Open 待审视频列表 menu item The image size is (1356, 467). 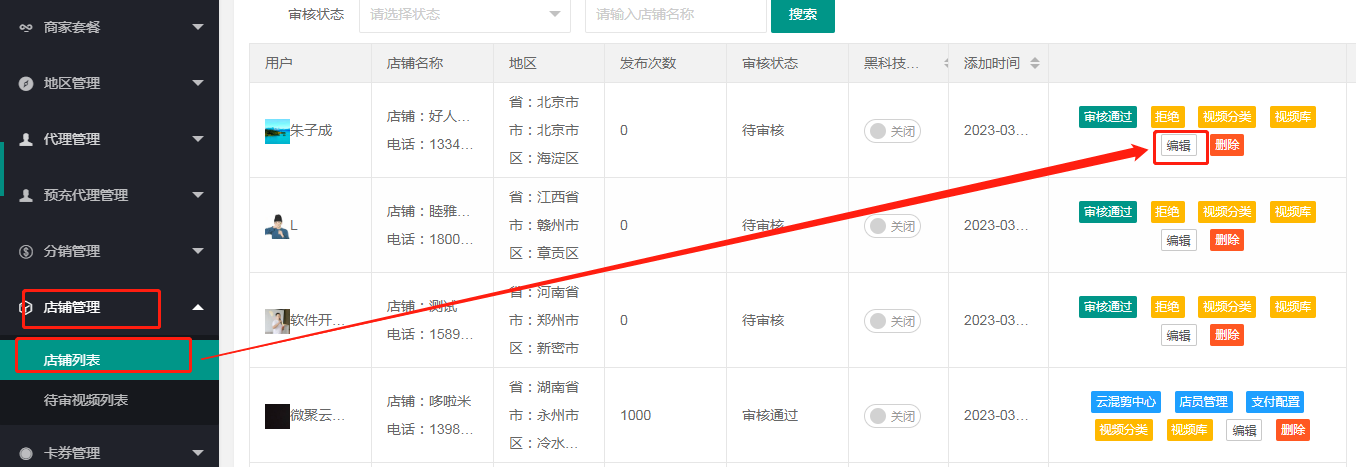click(86, 400)
